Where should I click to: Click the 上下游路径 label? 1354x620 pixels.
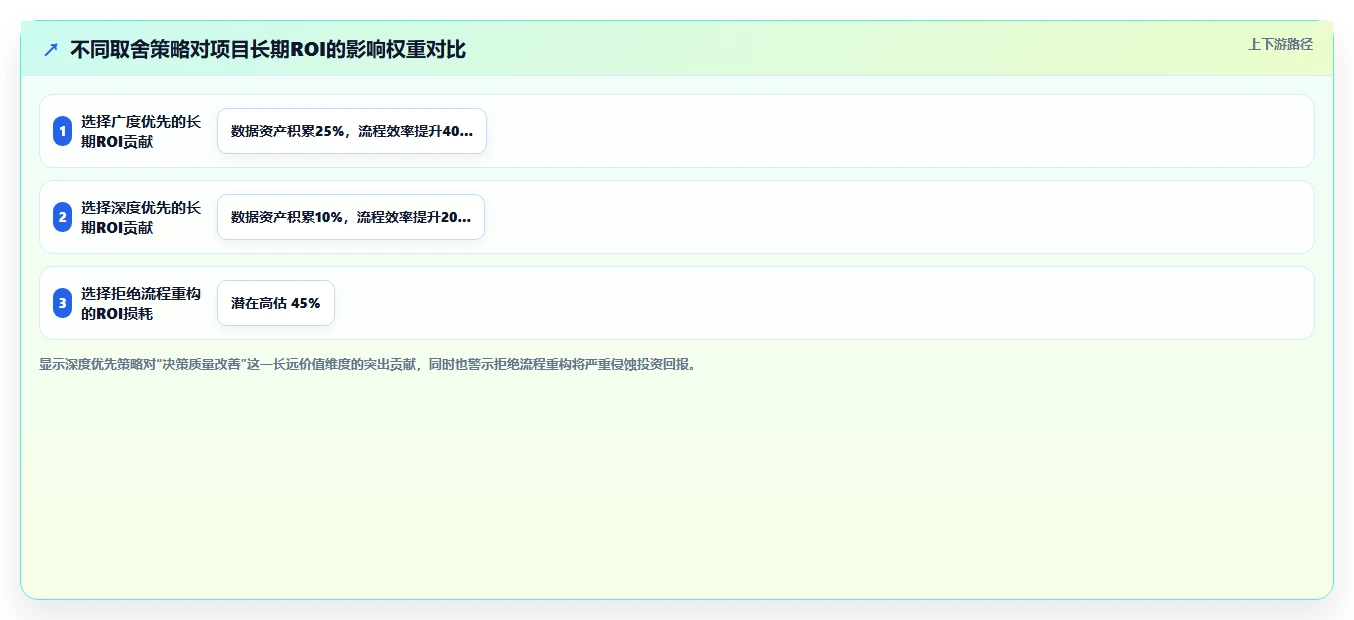(x=1280, y=44)
